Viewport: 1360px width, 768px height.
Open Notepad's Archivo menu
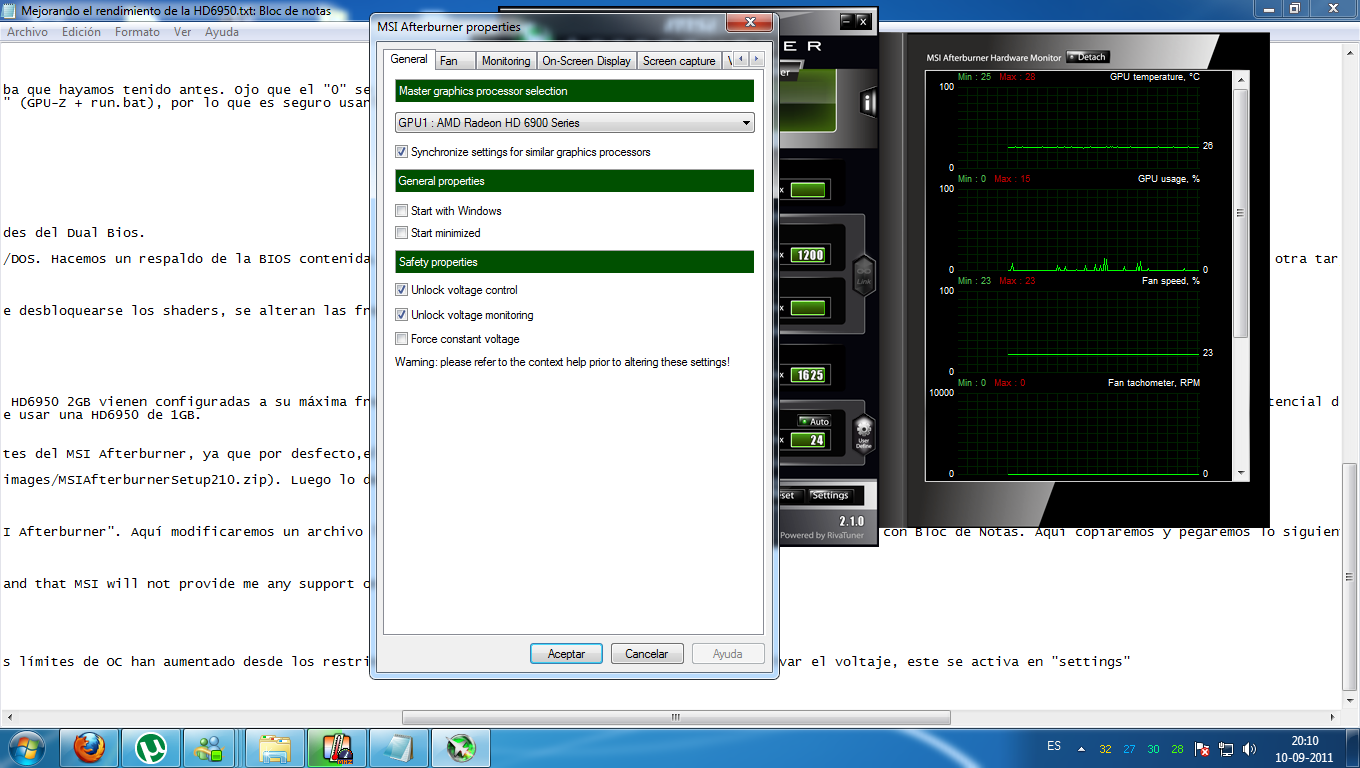click(27, 32)
